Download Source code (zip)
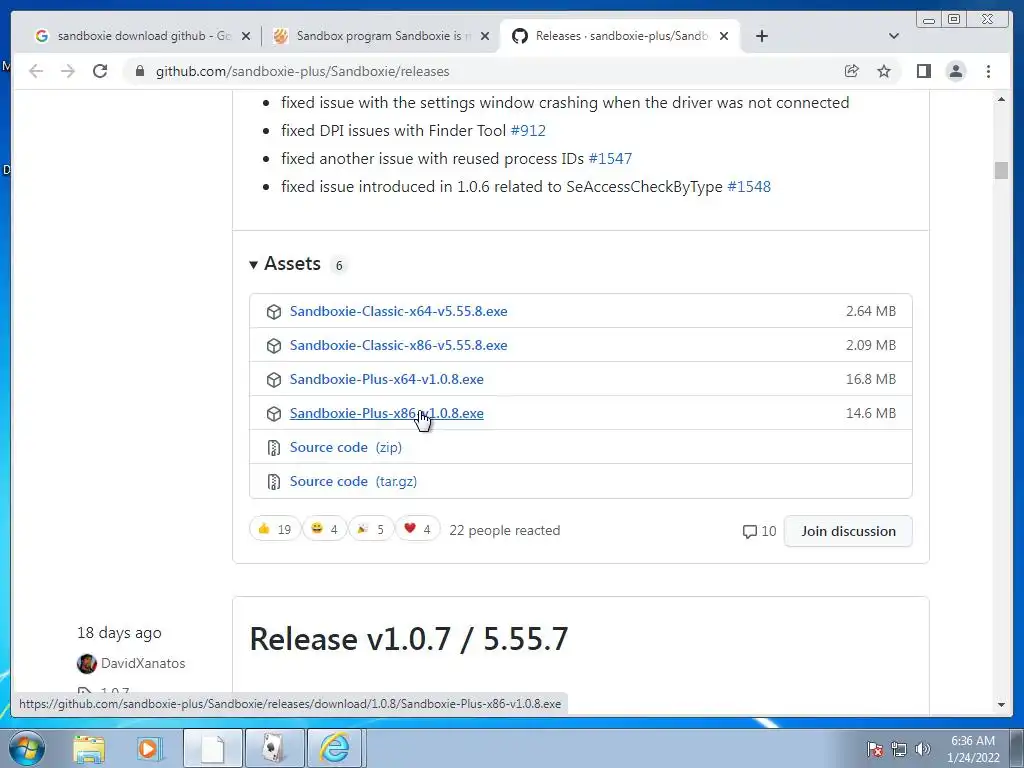The image size is (1024, 768). [x=345, y=447]
